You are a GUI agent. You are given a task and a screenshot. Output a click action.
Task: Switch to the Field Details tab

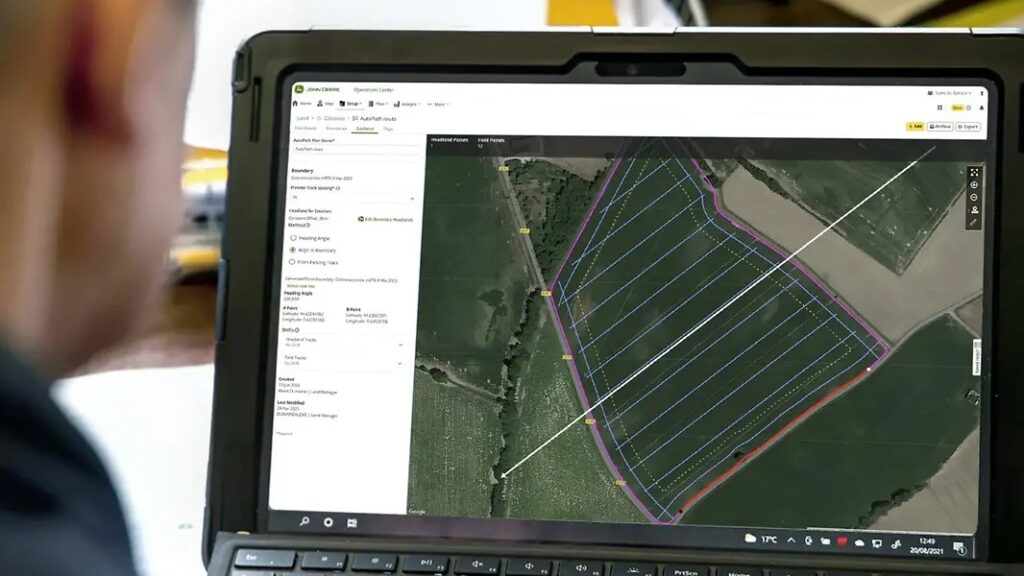click(305, 128)
